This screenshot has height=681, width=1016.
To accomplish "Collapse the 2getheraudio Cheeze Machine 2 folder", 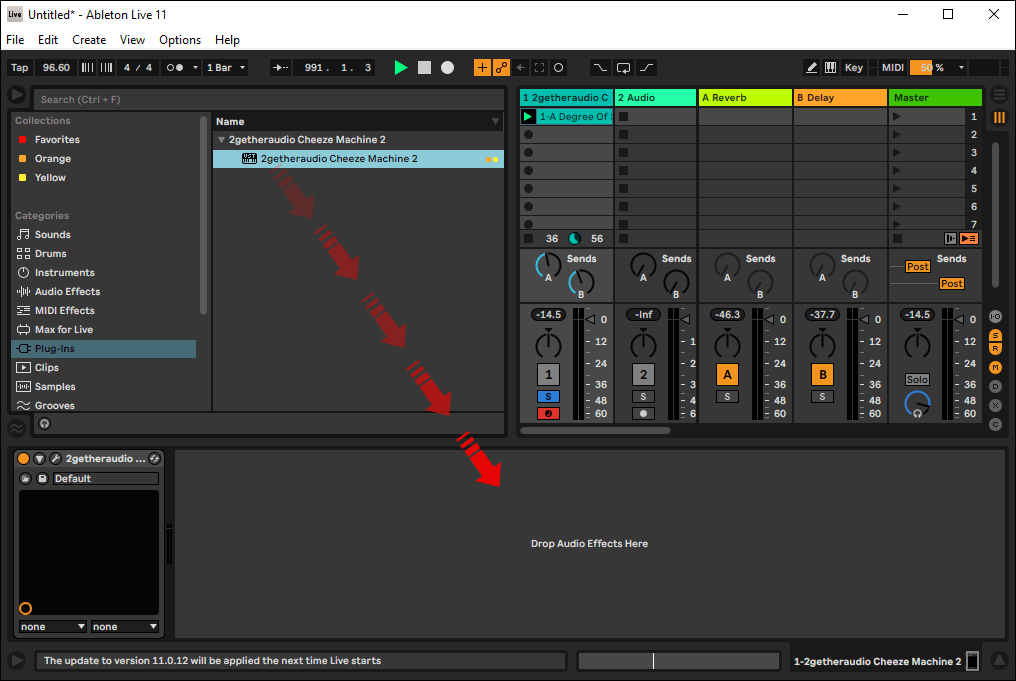I will [222, 139].
